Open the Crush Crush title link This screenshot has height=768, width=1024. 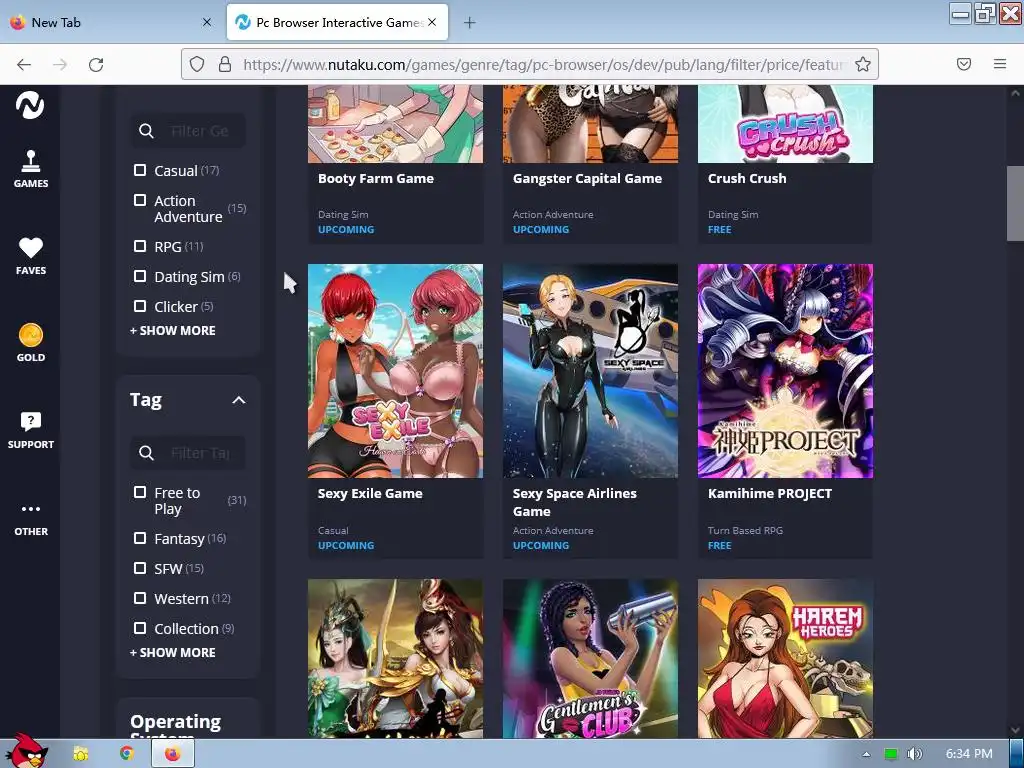tap(747, 178)
